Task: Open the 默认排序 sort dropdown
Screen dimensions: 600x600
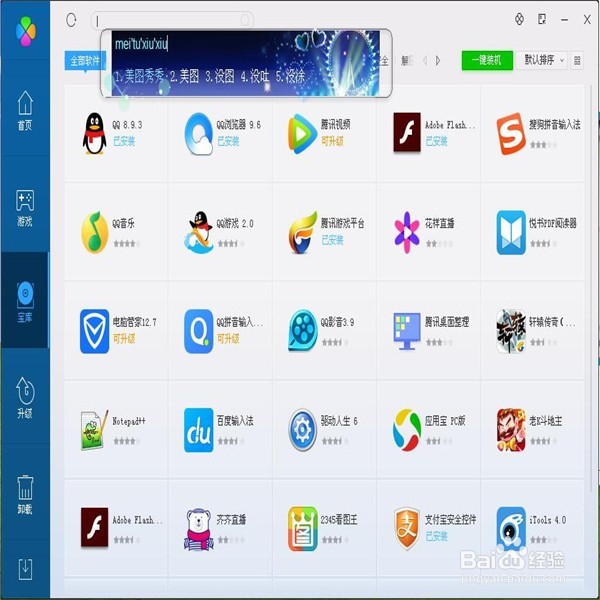Action: [541, 60]
